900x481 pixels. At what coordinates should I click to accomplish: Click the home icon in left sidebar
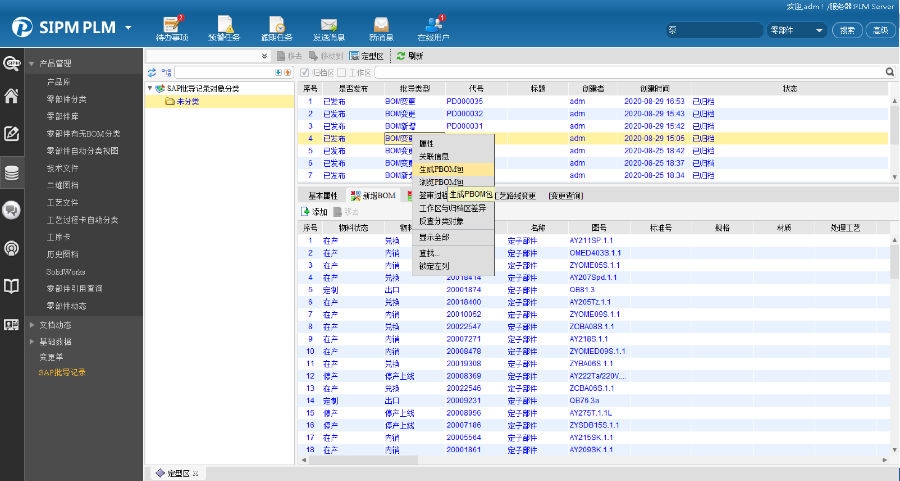tap(12, 97)
